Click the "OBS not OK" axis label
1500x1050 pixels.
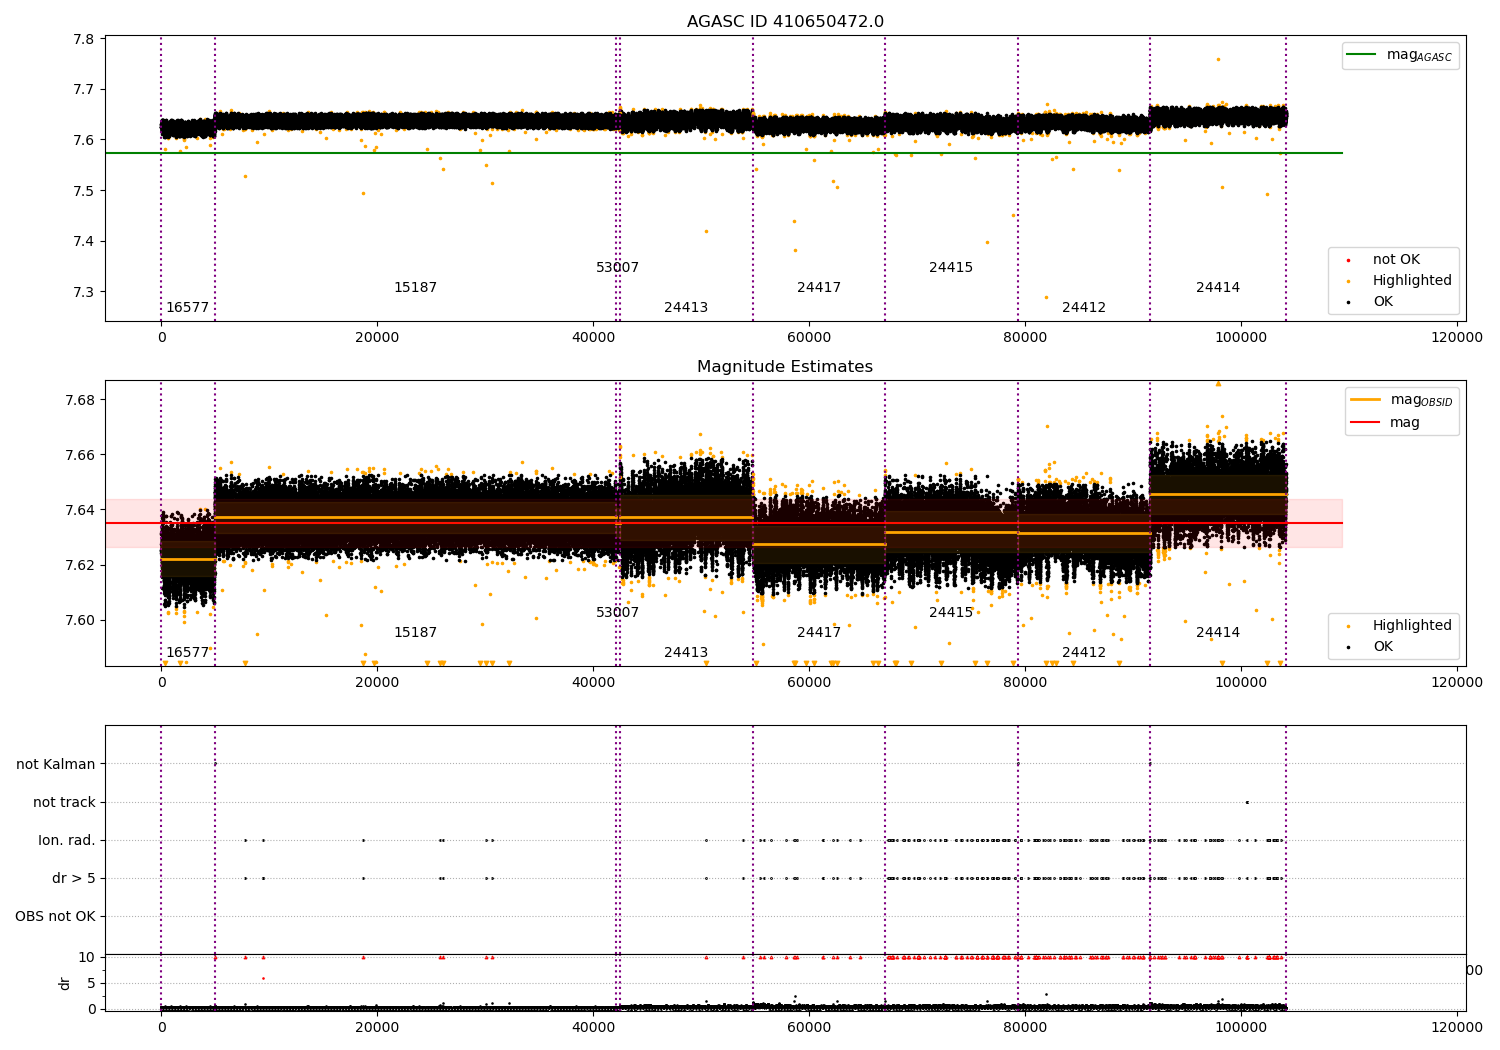[56, 917]
